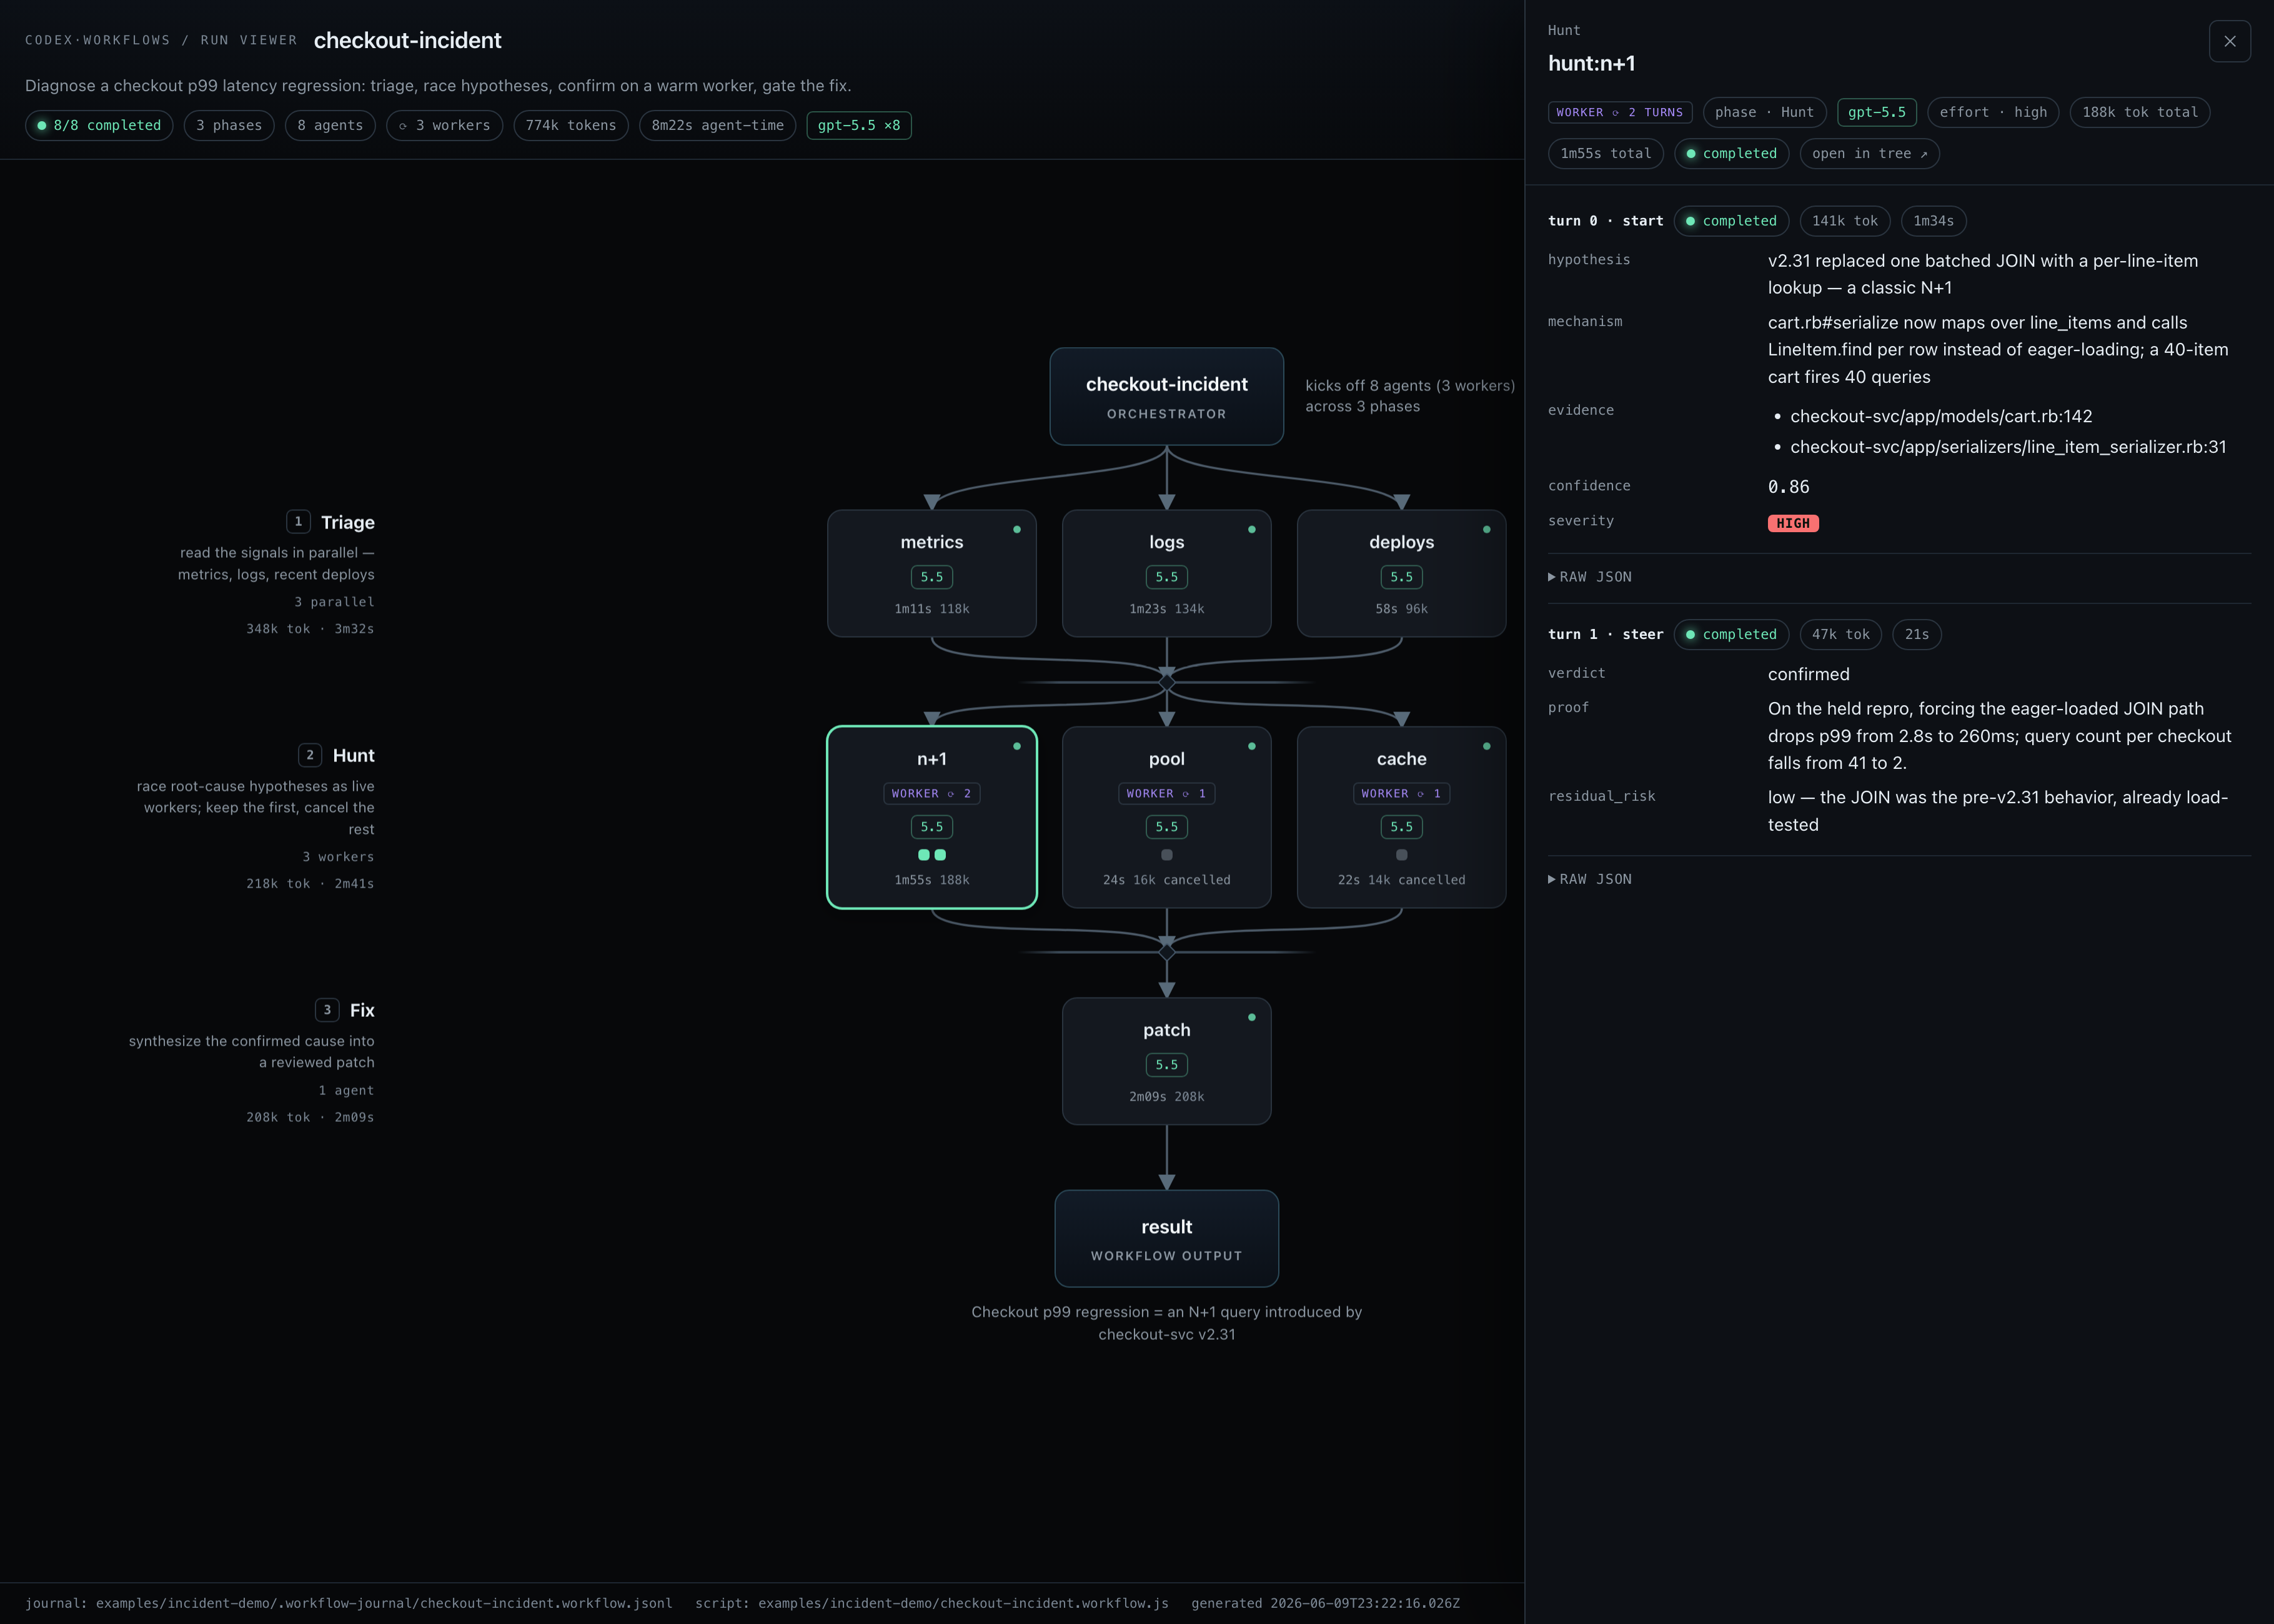Open the 'open in tree' link

point(1869,153)
